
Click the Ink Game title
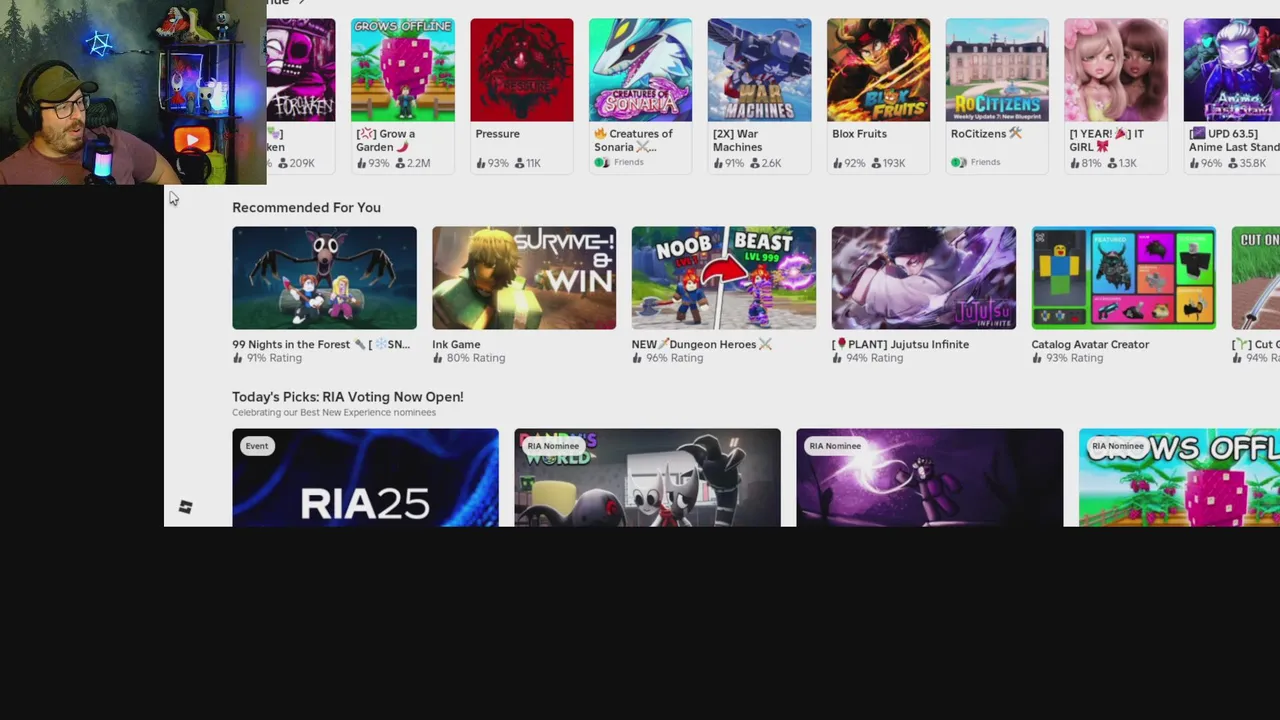[x=456, y=344]
